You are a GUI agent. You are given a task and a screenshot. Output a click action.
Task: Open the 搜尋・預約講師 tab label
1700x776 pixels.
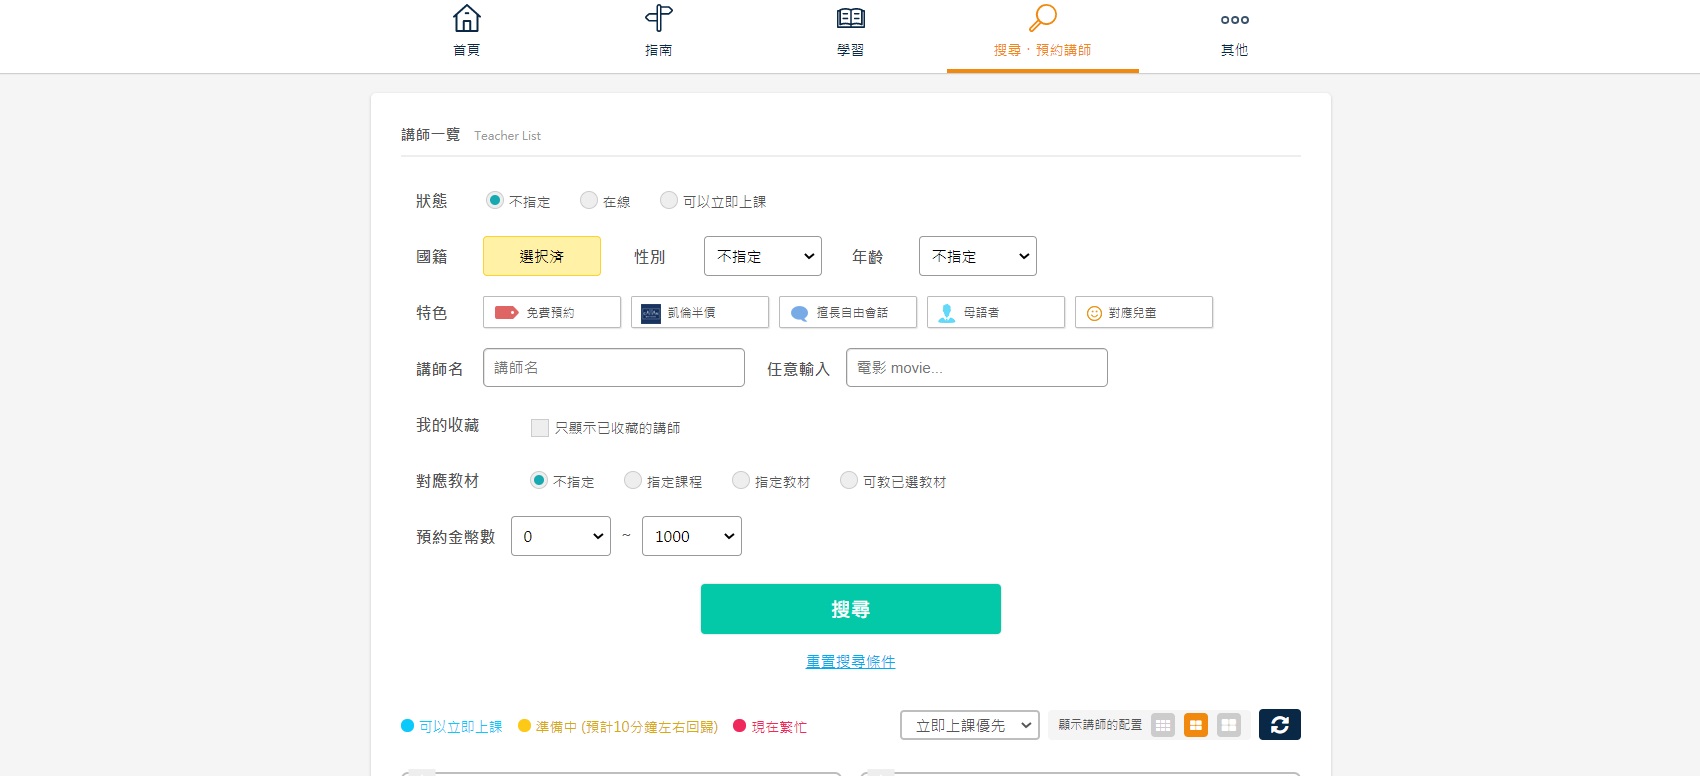click(1042, 50)
